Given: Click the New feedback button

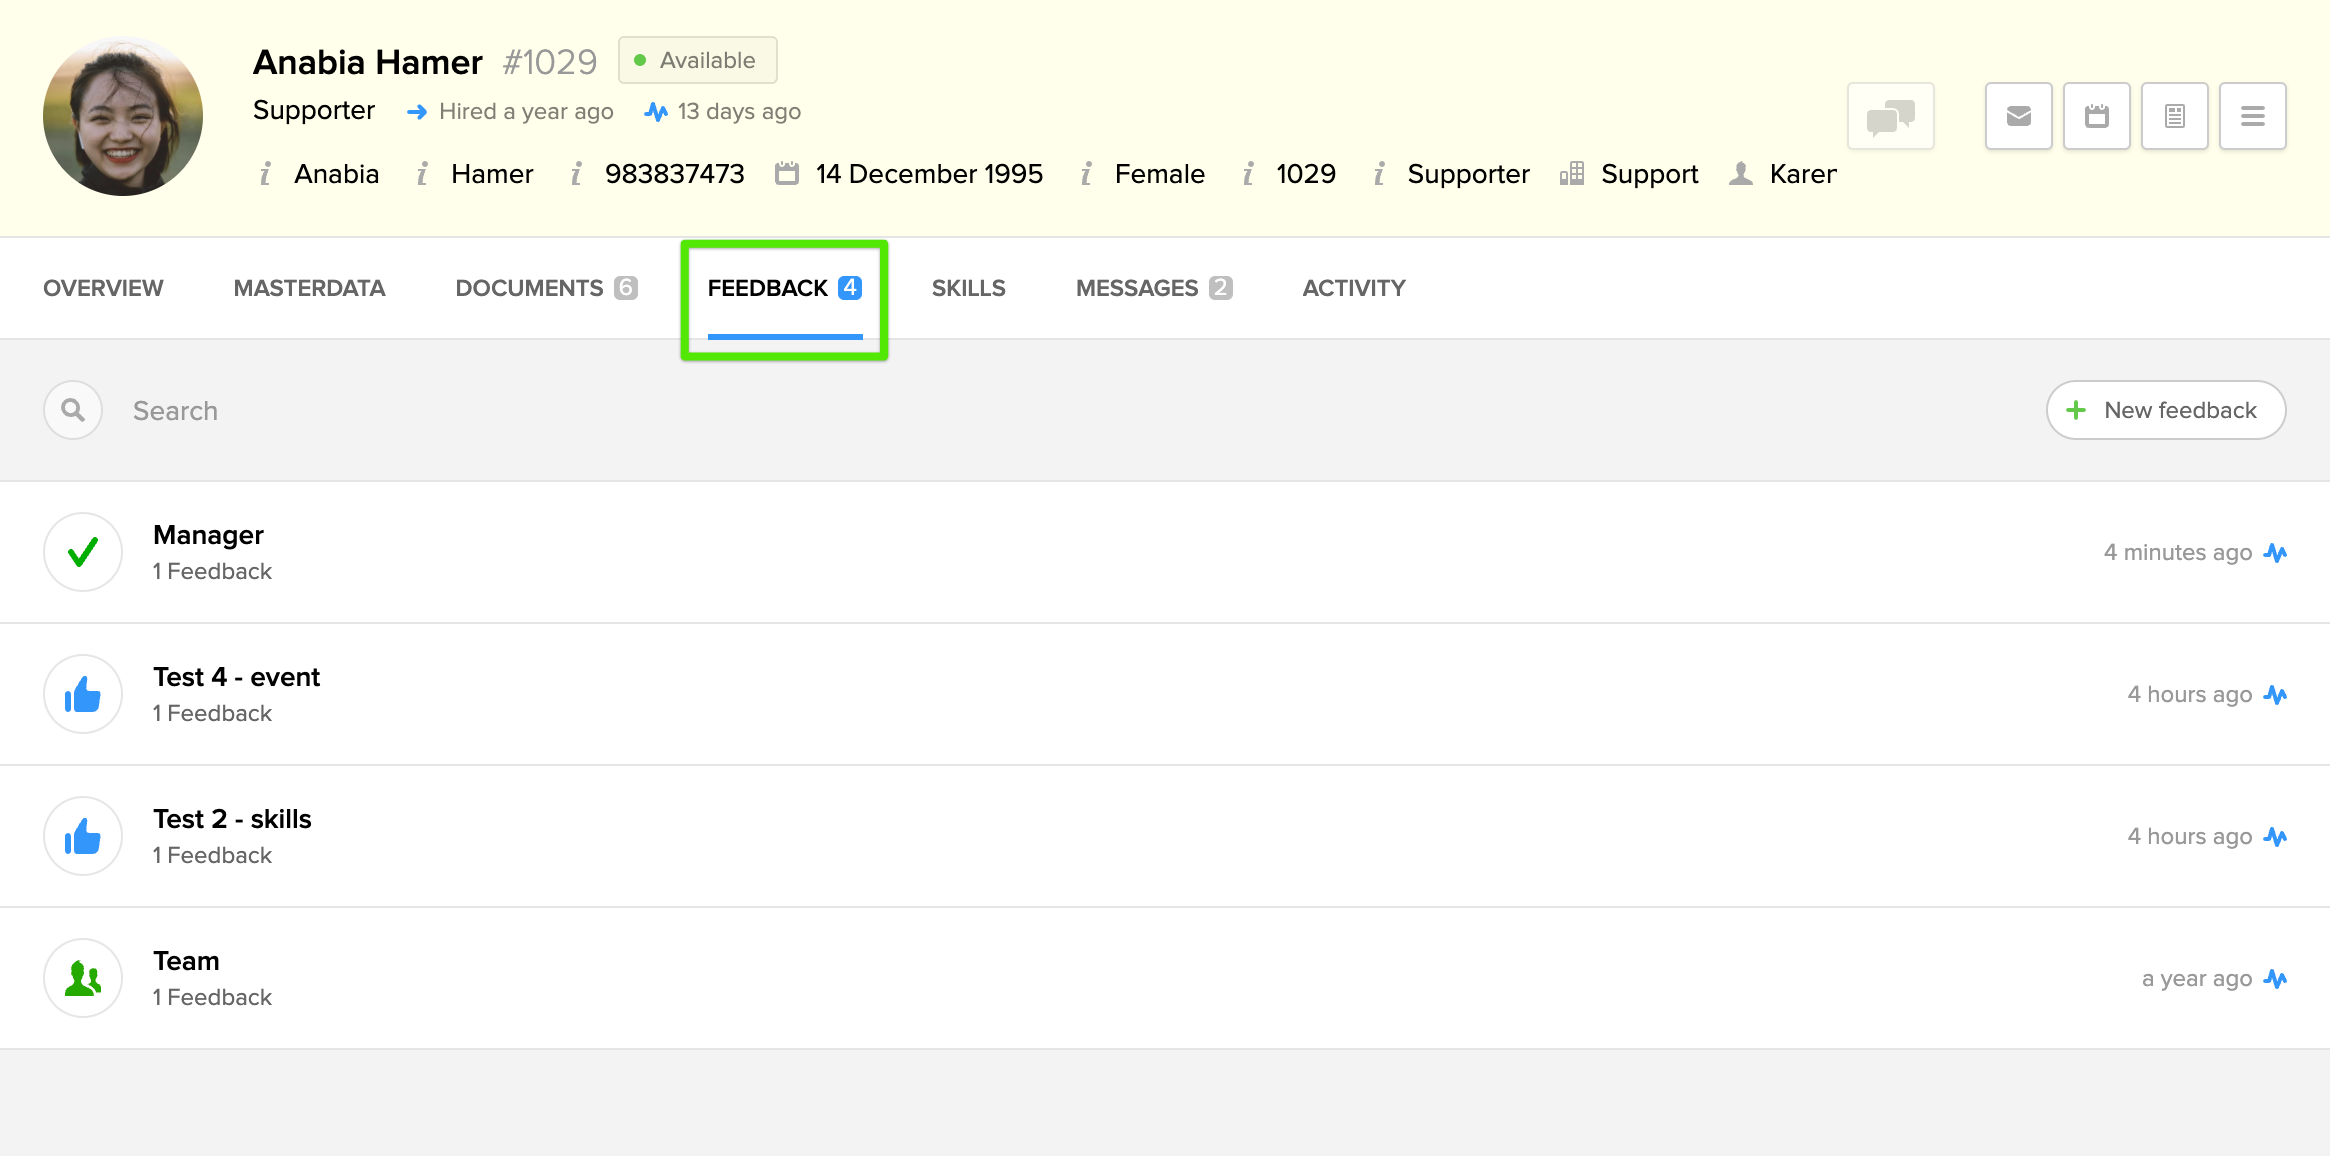Looking at the screenshot, I should 2166,410.
